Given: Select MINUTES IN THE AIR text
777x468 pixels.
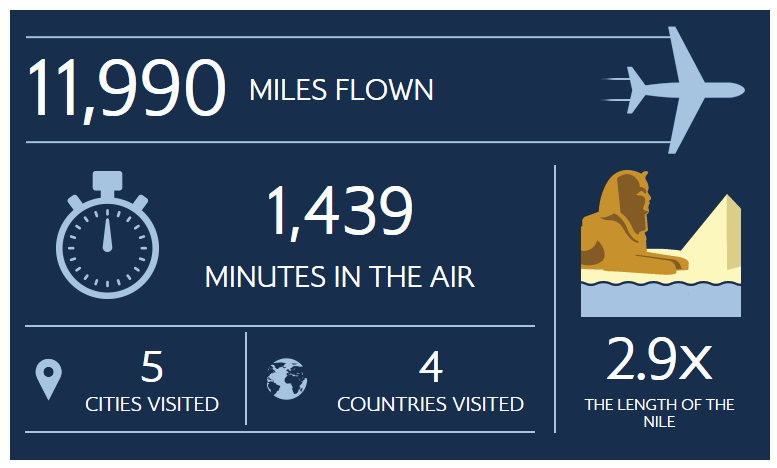Looking at the screenshot, I should tap(340, 277).
